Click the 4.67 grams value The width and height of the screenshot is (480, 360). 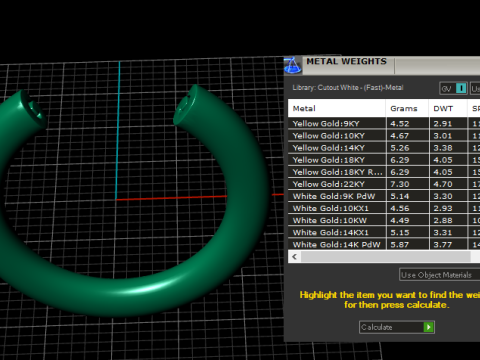pos(400,136)
